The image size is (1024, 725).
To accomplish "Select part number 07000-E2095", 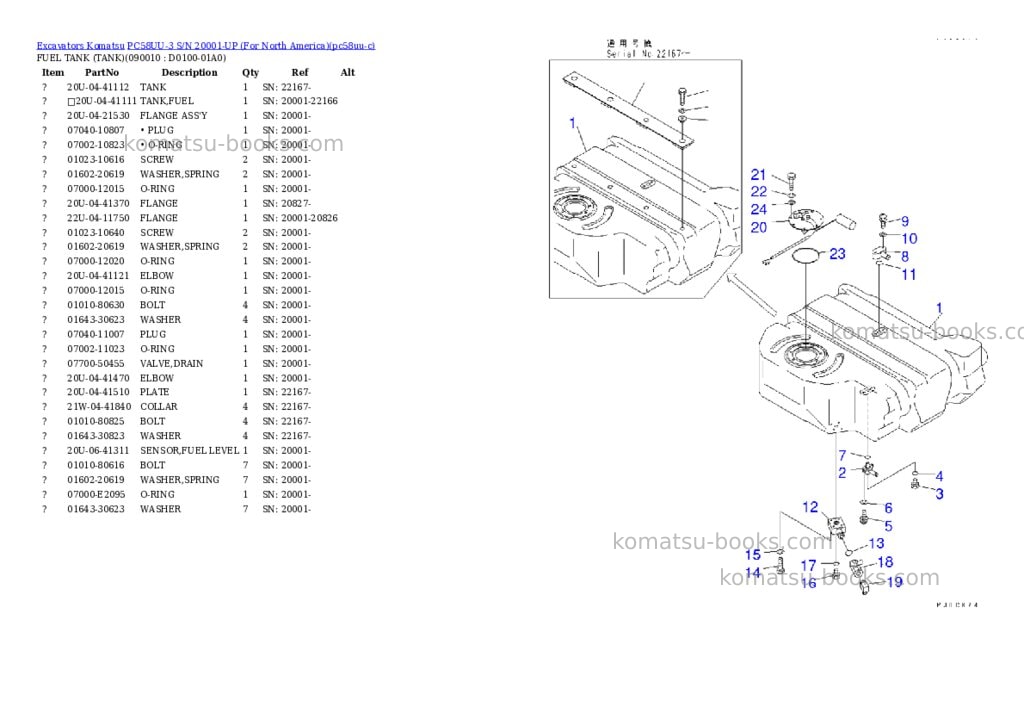I will (x=95, y=494).
